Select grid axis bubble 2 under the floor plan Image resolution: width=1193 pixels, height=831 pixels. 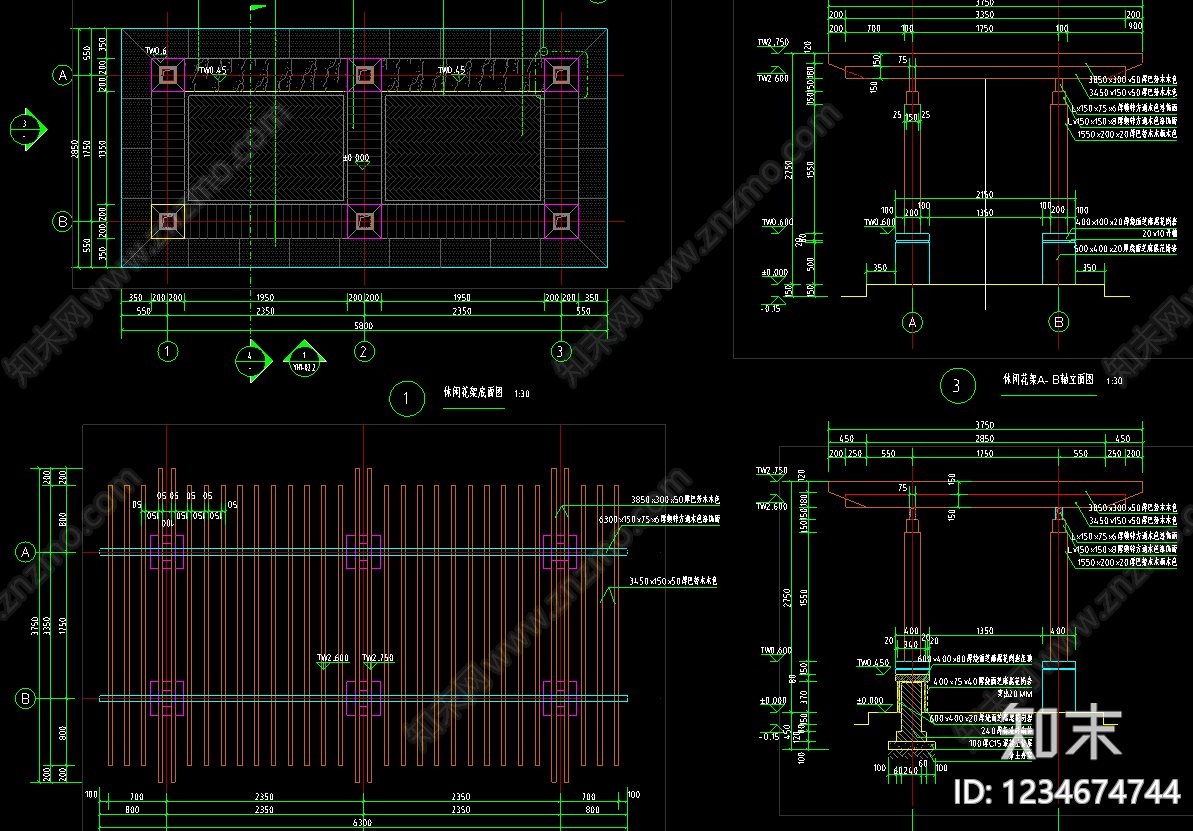(x=364, y=351)
